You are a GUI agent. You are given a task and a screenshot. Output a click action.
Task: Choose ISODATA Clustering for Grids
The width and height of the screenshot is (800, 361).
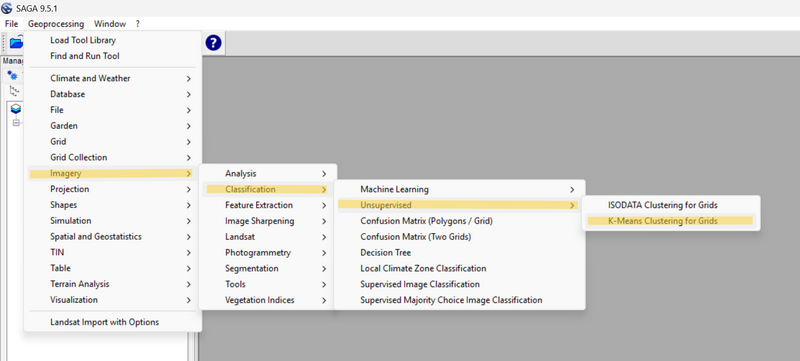670,205
